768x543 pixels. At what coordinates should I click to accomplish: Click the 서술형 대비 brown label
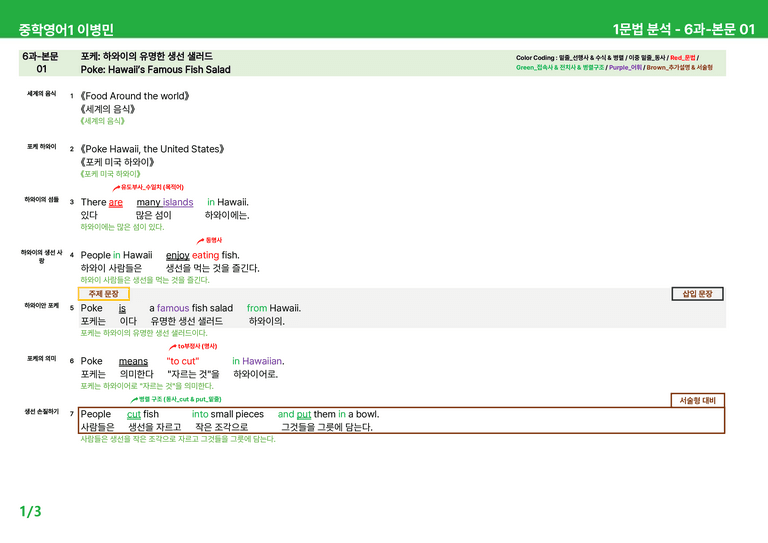697,400
